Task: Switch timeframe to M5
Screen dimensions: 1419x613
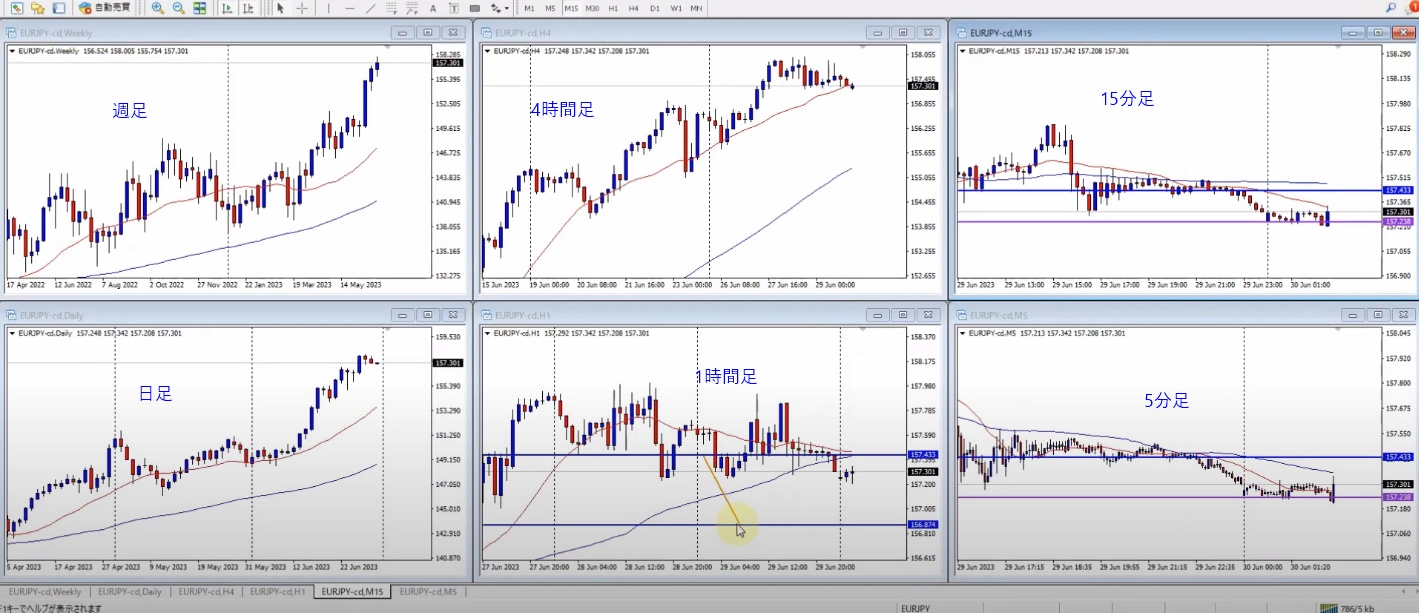Action: tap(550, 8)
